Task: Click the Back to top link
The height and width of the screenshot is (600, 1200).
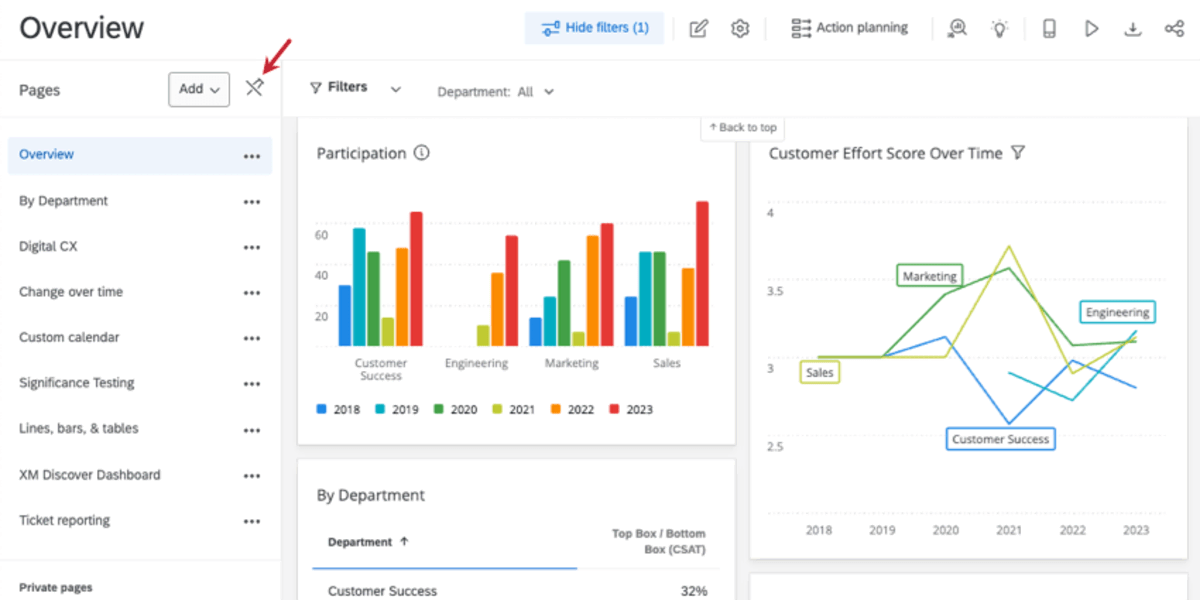Action: coord(742,128)
